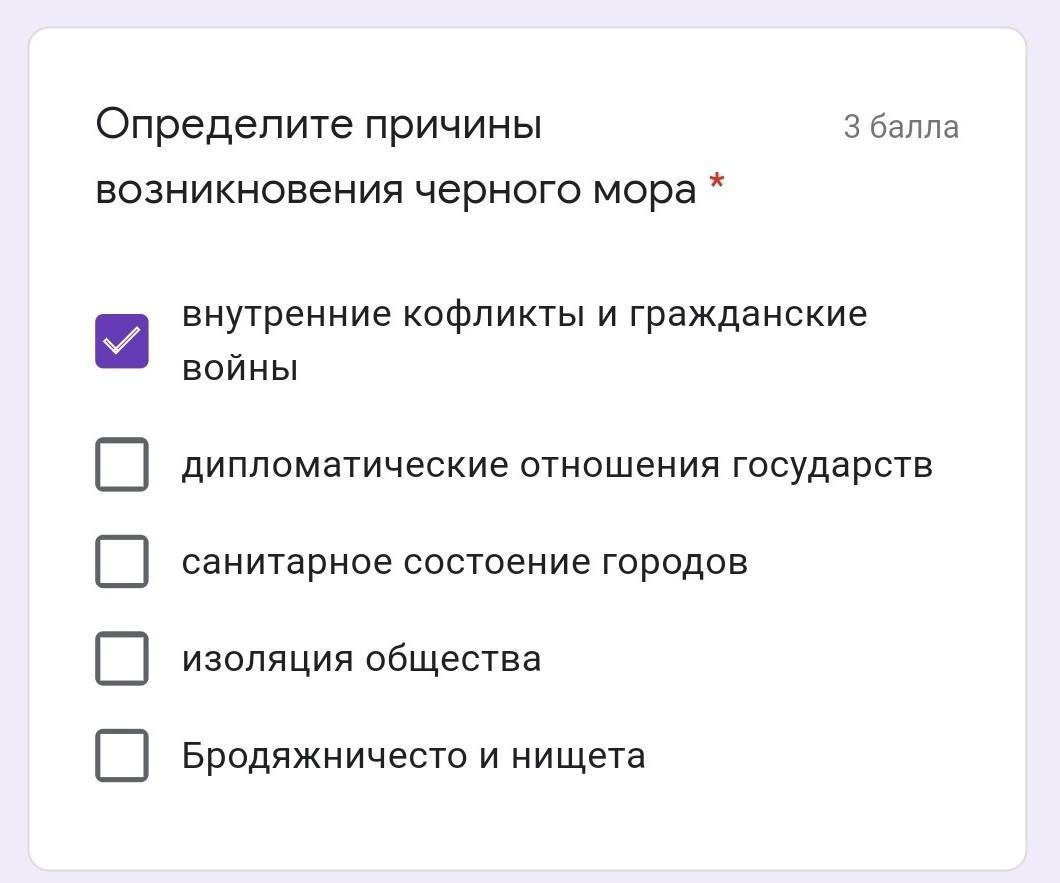Viewport: 1060px width, 883px height.
Task: Uncheck the "внутренние кофликты и гражданские войны" checkbox
Action: (122, 341)
